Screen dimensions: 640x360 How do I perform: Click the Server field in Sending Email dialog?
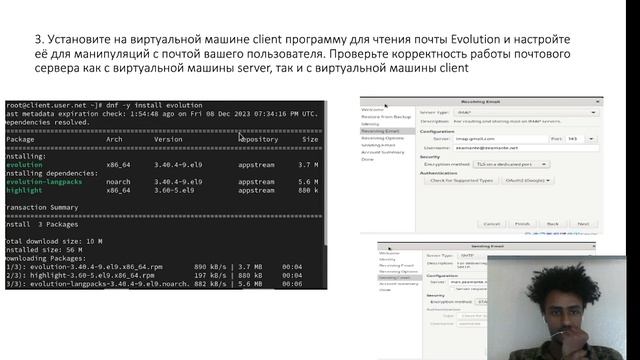coord(468,282)
